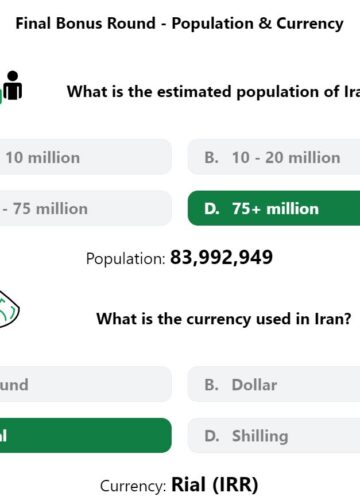Choose the '- 75 million' answer option
360x504 pixels.
pos(86,208)
